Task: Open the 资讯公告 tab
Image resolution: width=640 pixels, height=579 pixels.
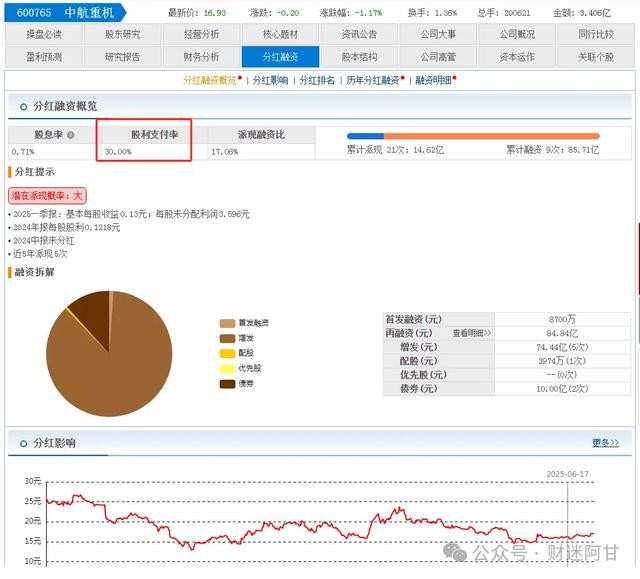Action: 359,34
